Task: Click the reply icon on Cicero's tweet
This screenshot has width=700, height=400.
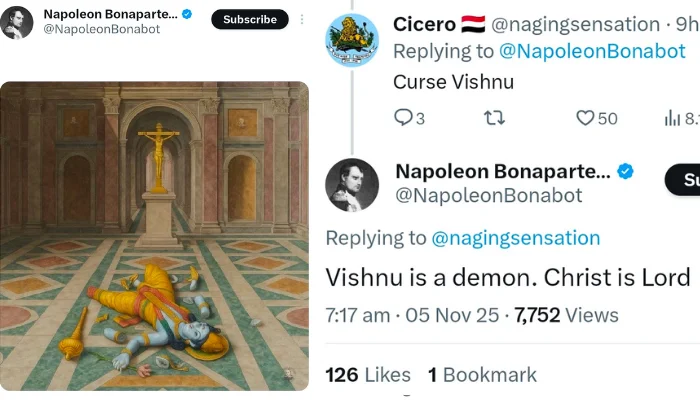Action: 403,117
